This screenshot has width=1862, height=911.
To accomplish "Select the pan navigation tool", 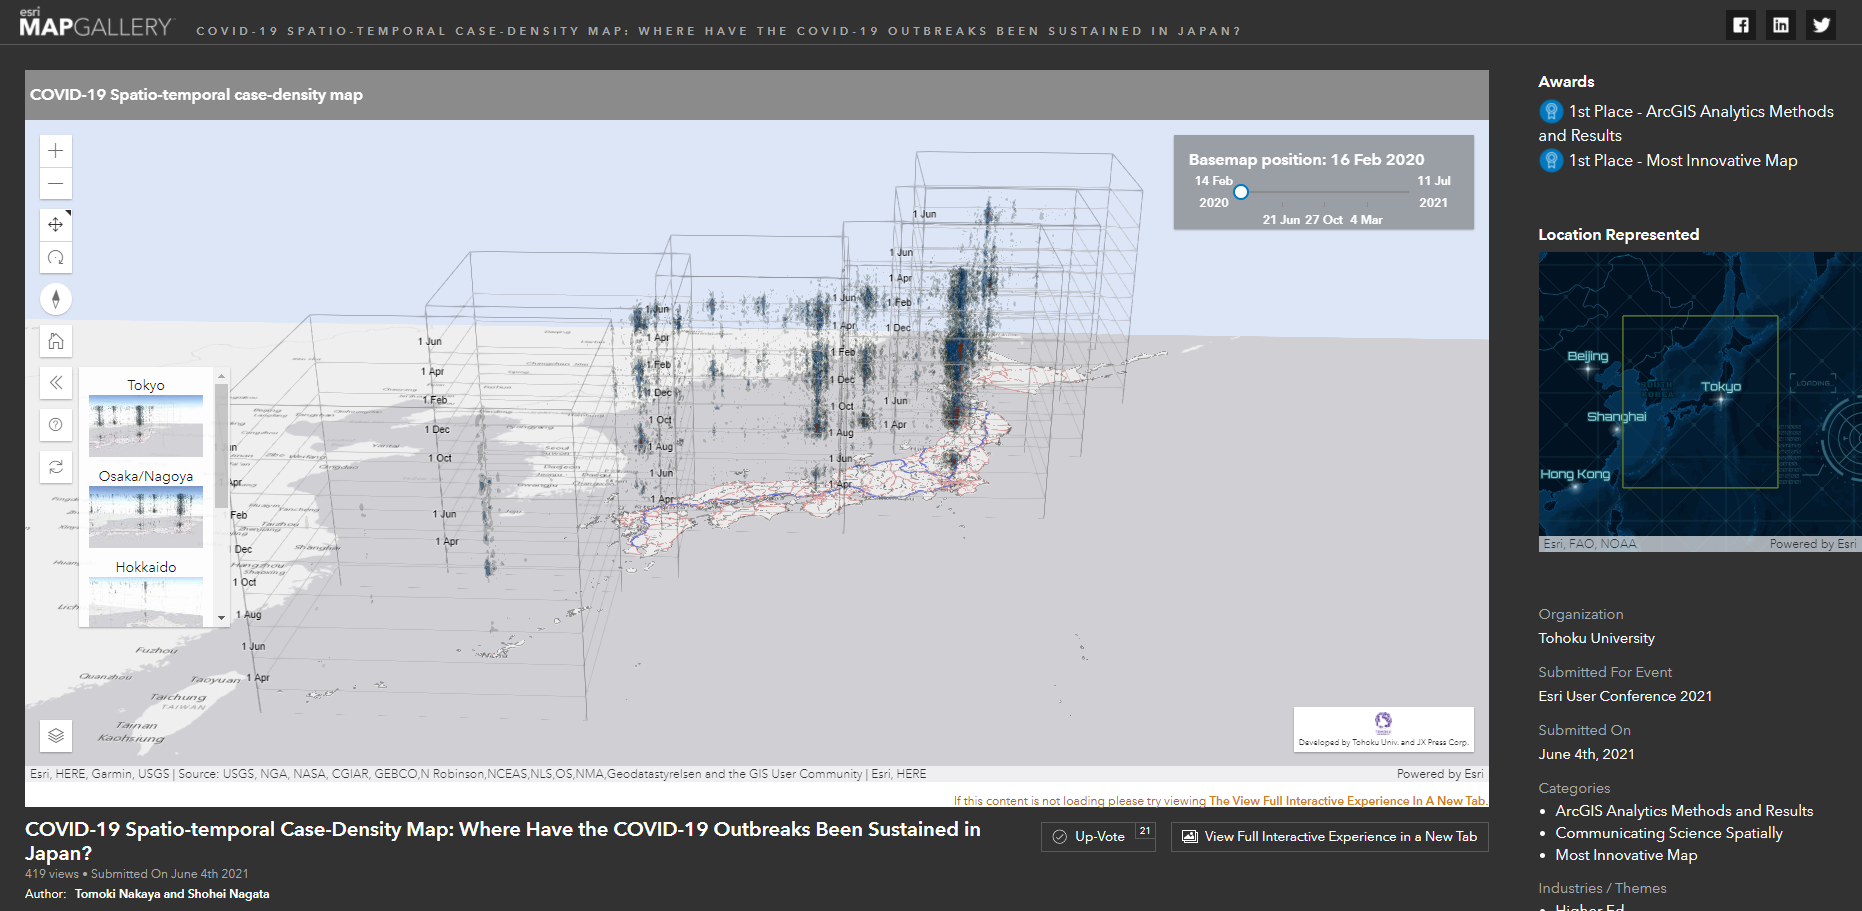I will (x=56, y=225).
